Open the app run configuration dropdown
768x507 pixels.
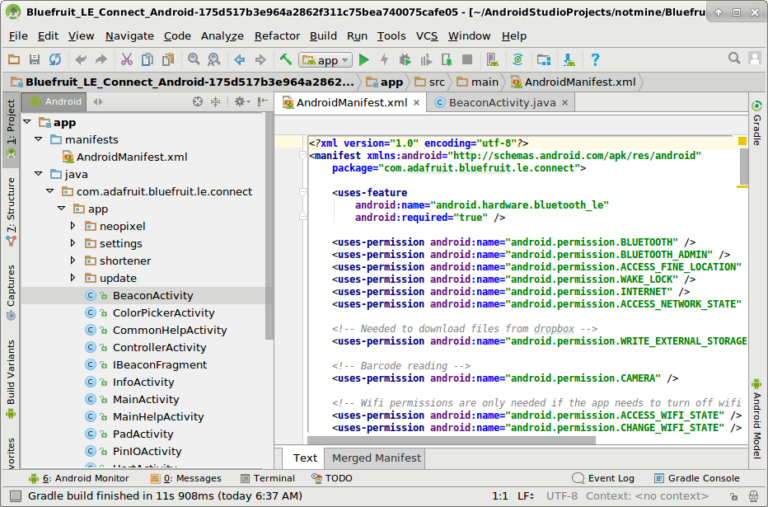coord(326,60)
